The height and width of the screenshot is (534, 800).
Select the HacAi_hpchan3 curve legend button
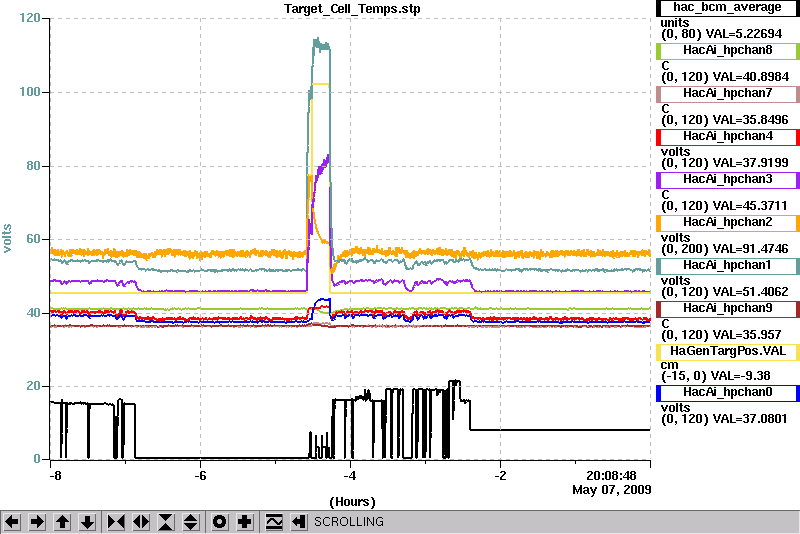(x=728, y=180)
